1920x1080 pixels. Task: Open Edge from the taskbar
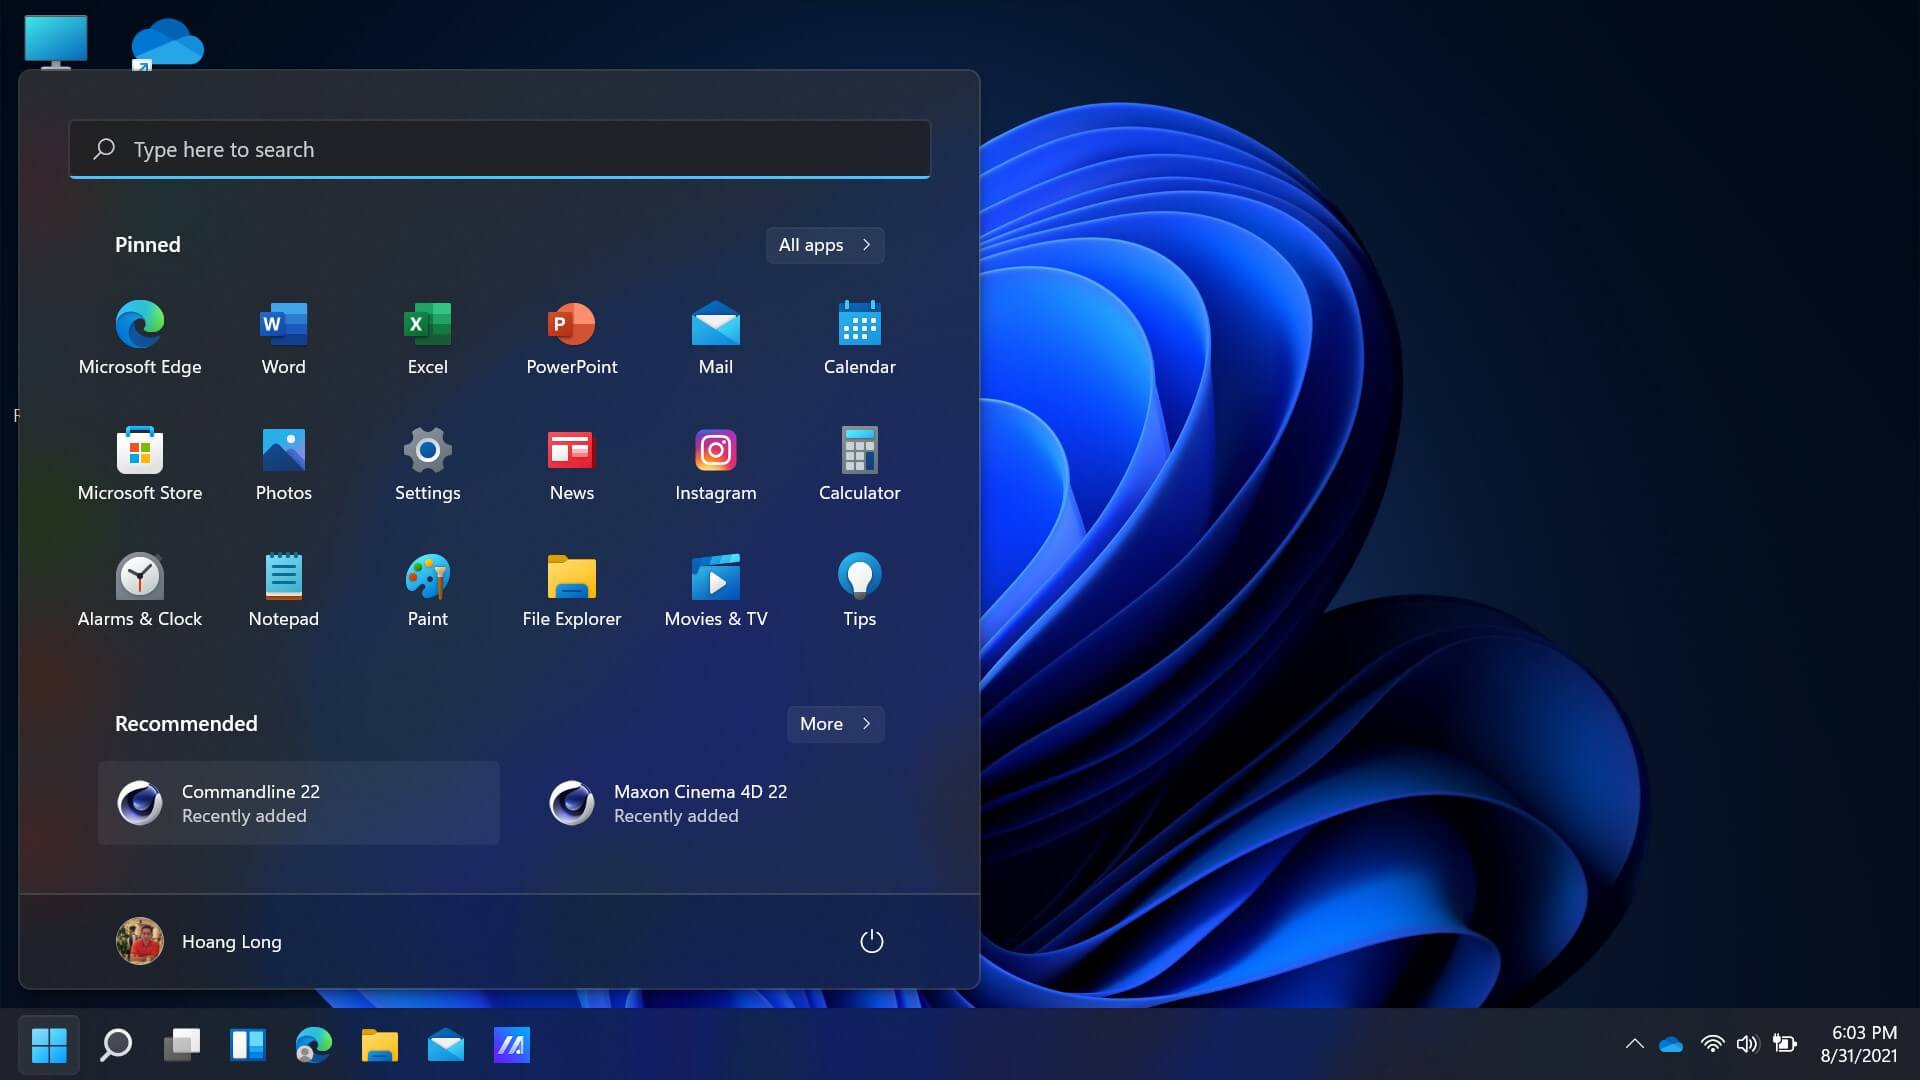[314, 1045]
